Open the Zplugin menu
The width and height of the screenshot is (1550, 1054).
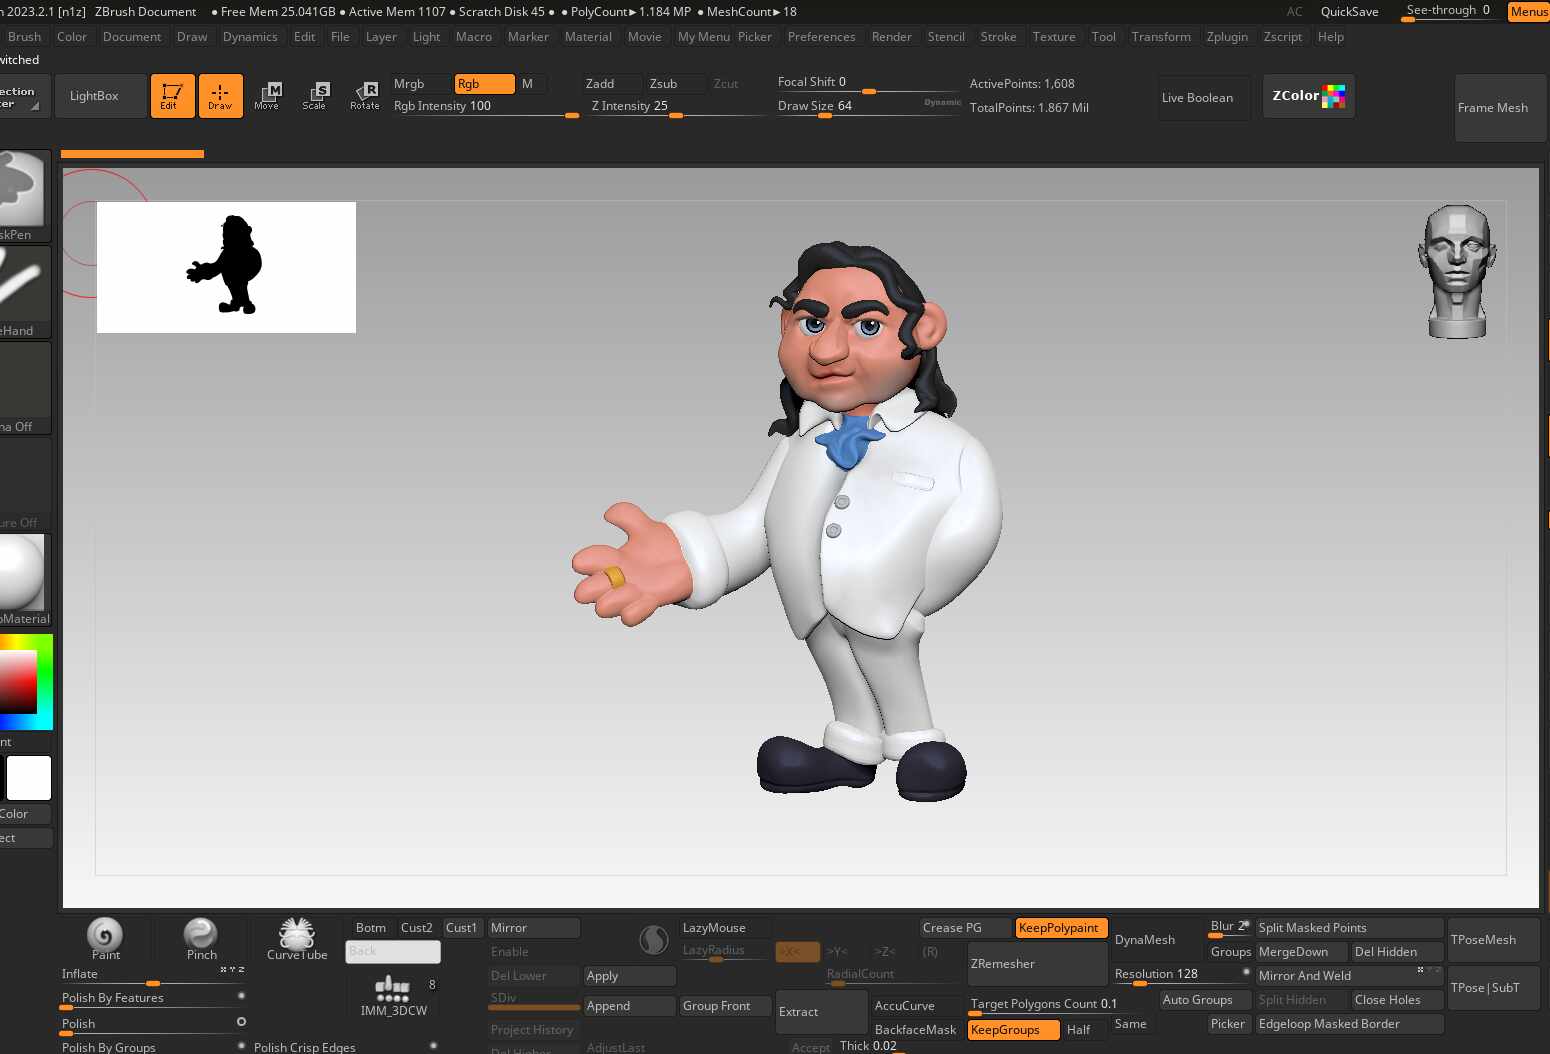(x=1226, y=37)
